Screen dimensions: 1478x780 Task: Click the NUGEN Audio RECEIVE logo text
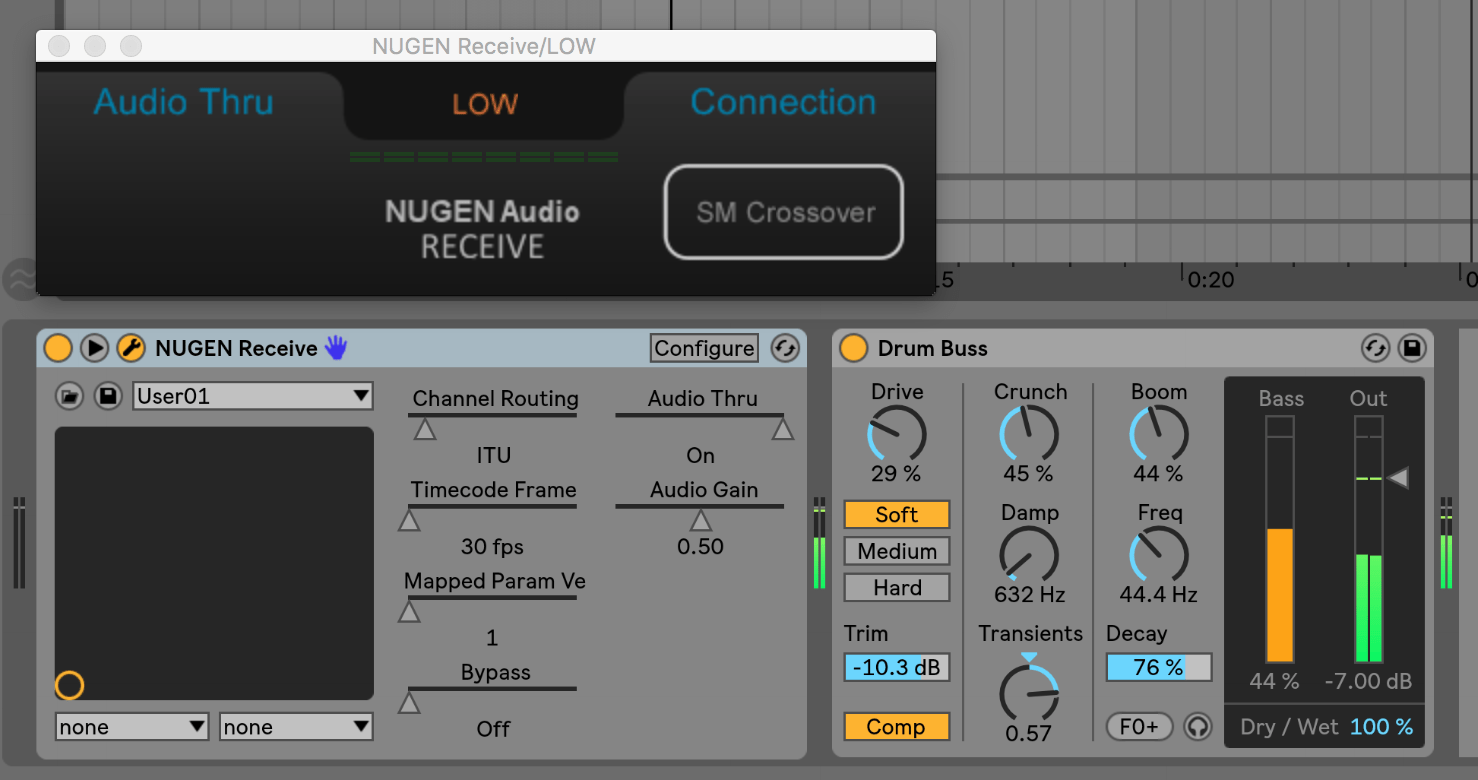pos(482,229)
